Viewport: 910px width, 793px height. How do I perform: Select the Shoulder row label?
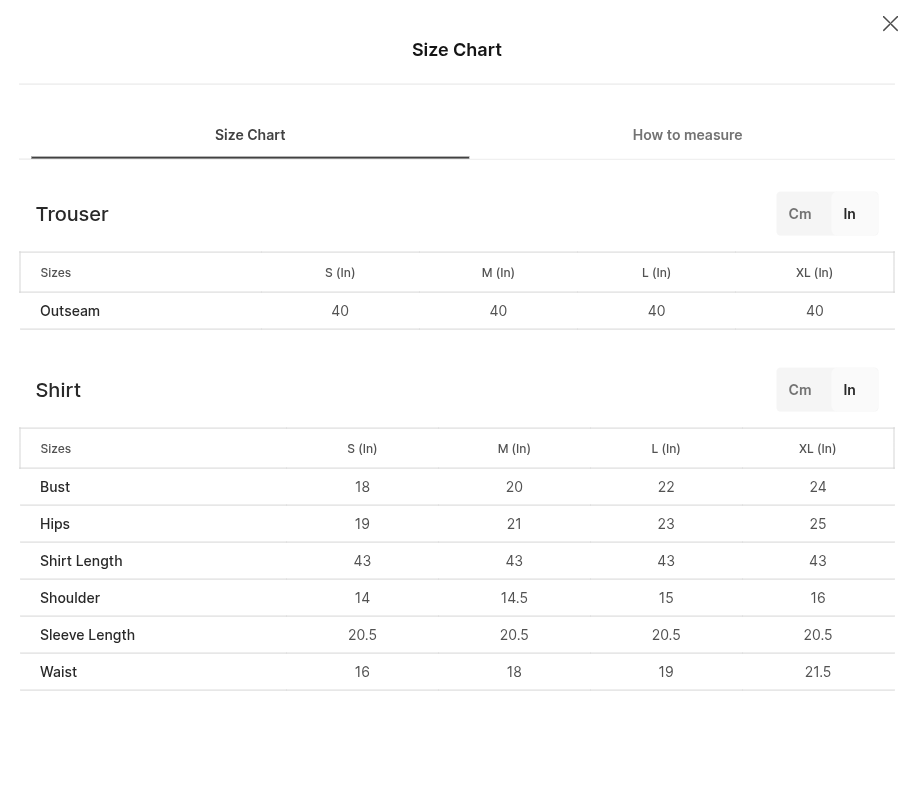(x=70, y=598)
